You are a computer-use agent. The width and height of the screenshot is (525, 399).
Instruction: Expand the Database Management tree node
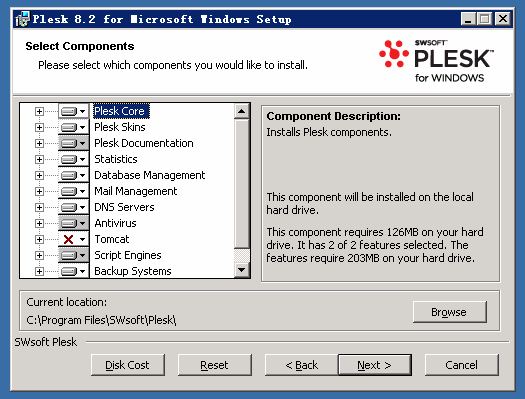[39, 175]
